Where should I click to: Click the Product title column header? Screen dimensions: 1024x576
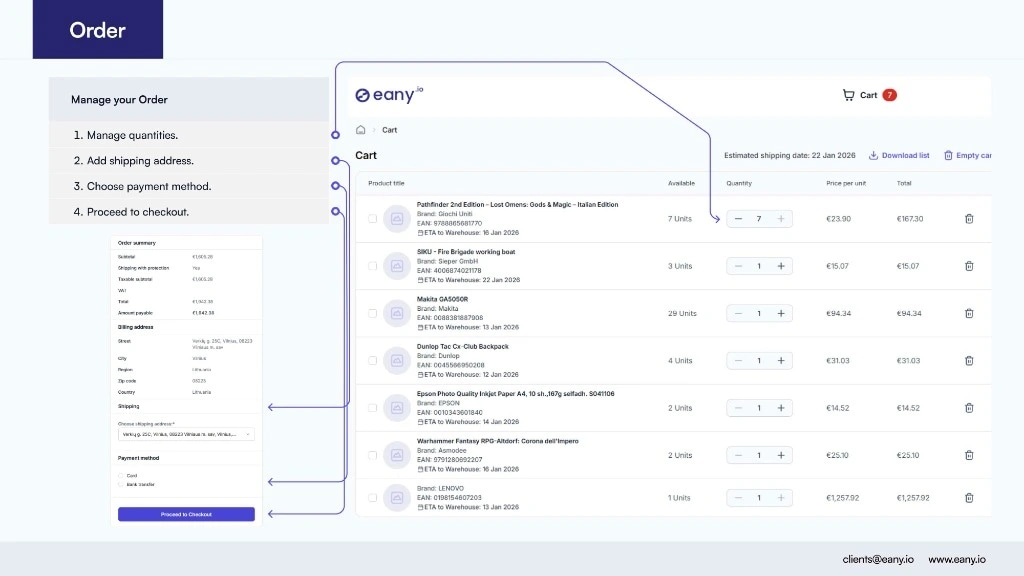[386, 184]
